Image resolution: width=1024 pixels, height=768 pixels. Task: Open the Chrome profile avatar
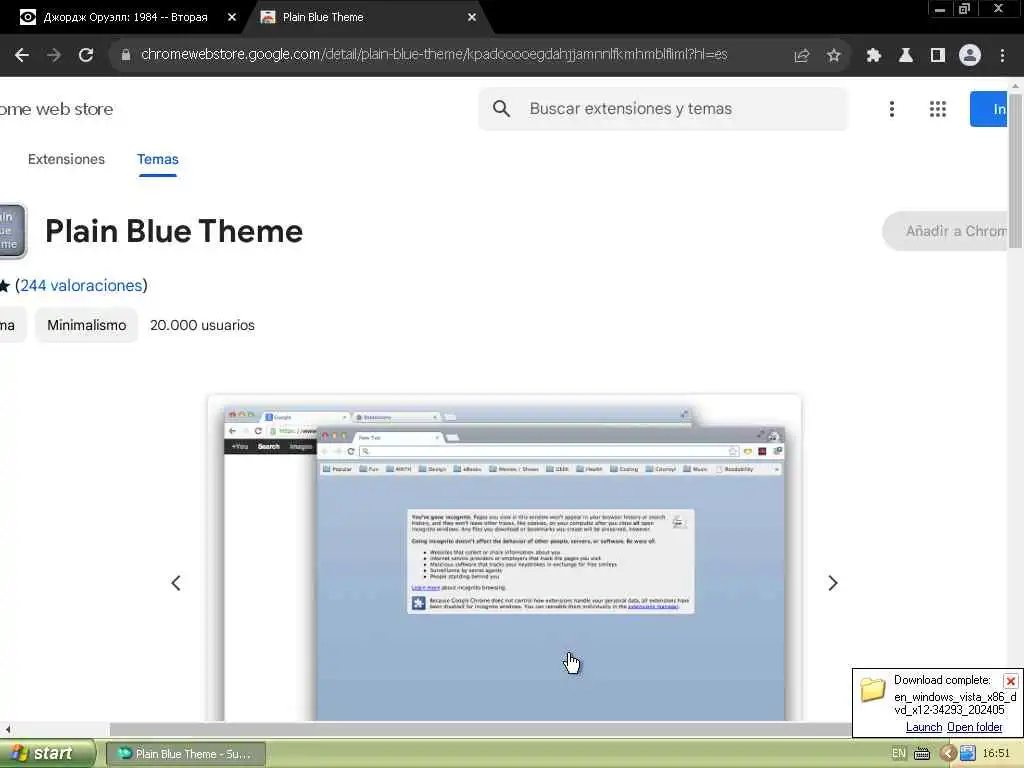tap(970, 56)
